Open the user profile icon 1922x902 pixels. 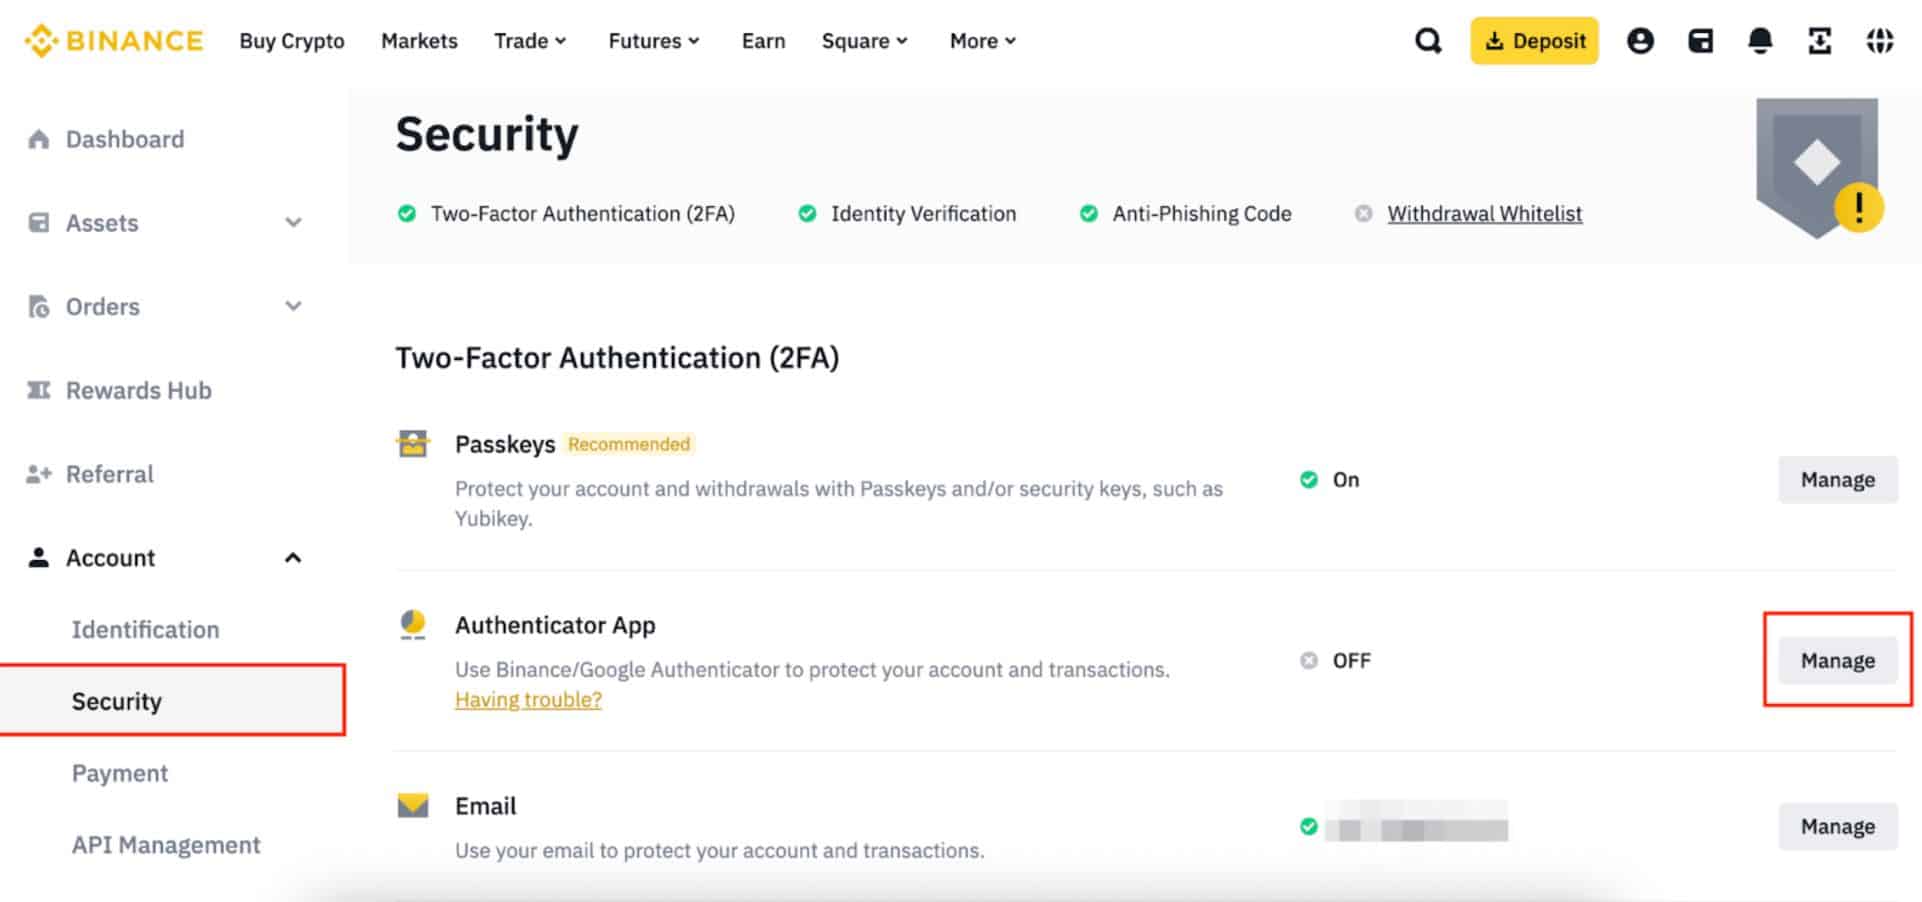1640,41
